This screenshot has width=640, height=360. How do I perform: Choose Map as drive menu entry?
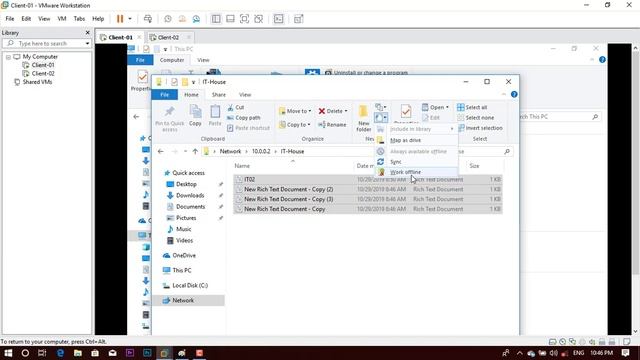point(416,140)
